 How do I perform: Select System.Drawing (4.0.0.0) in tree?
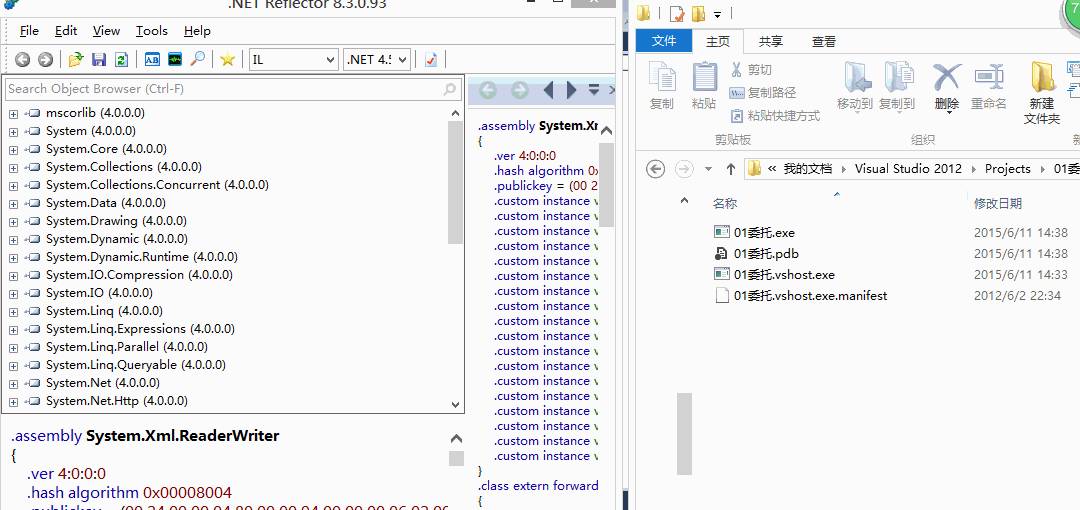click(x=116, y=221)
